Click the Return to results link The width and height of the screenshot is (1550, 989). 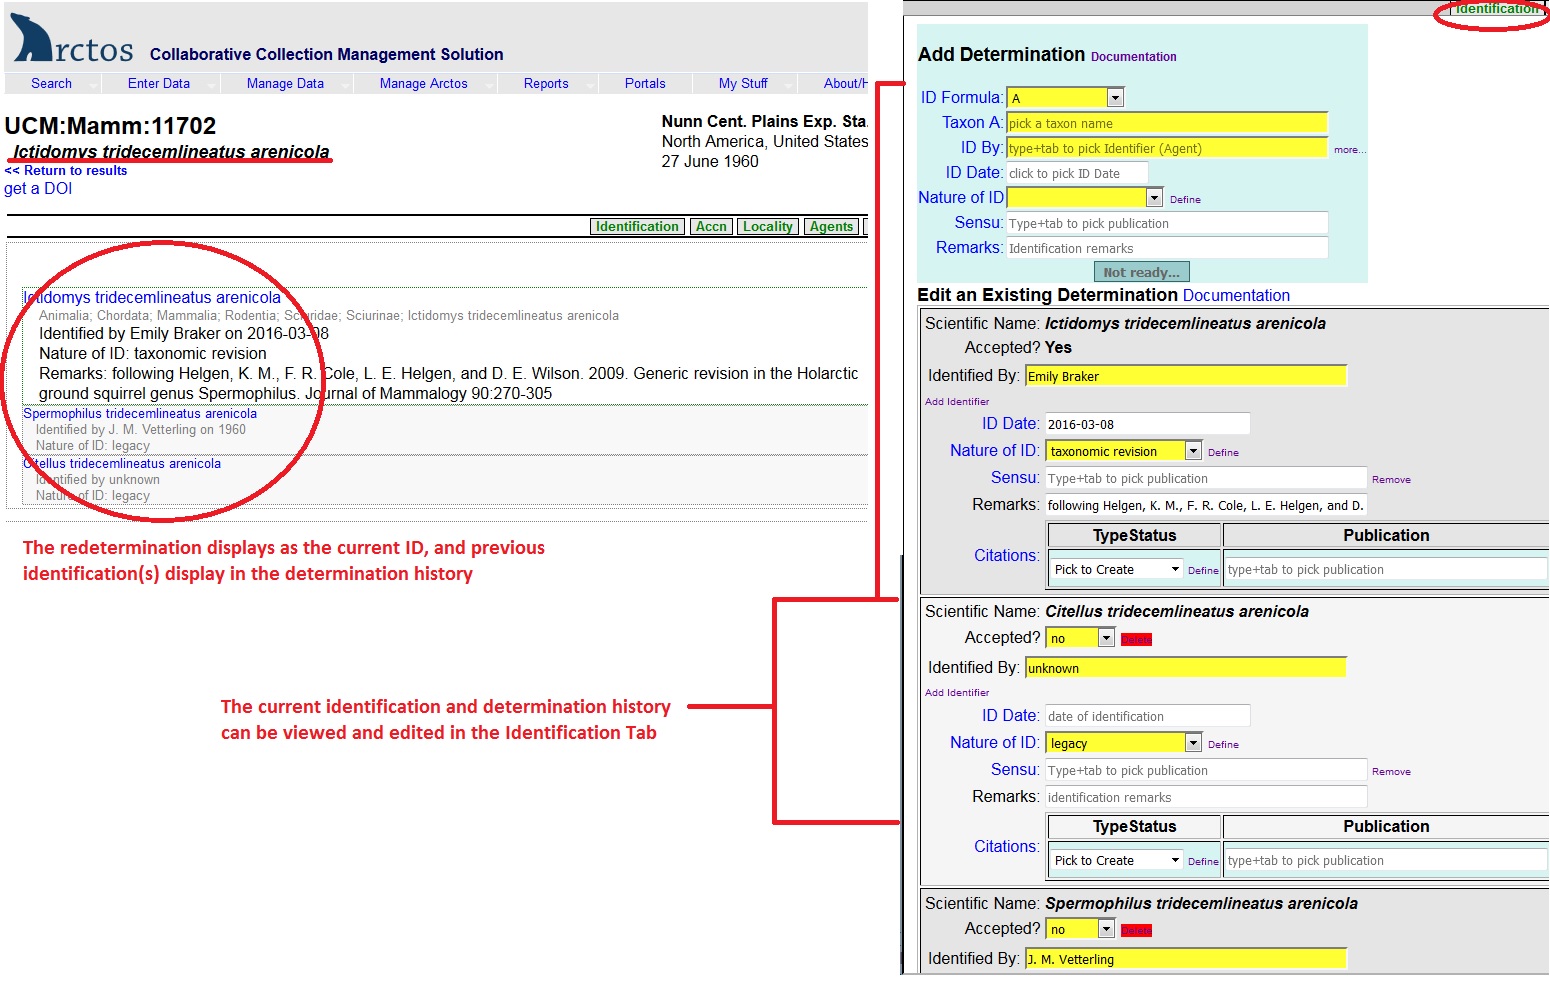coord(66,171)
